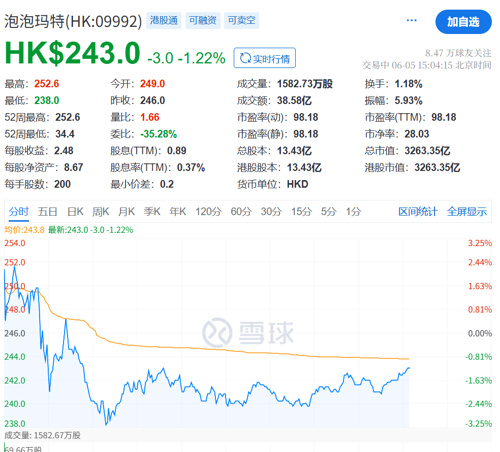
Task: Click the 可融资 tag
Action: [203, 21]
